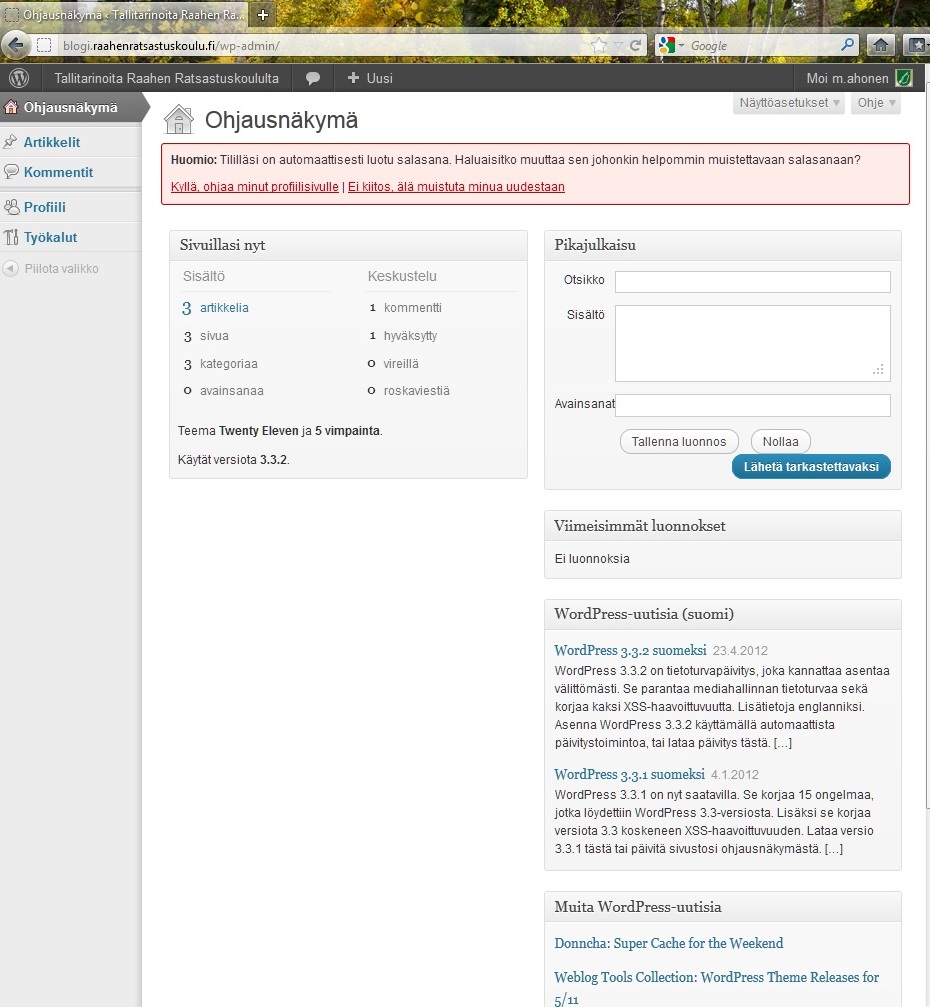This screenshot has height=1007, width=930.
Task: Follow the 'Kyllä, ohjaa minut profiilisivulle' link
Action: (x=255, y=187)
